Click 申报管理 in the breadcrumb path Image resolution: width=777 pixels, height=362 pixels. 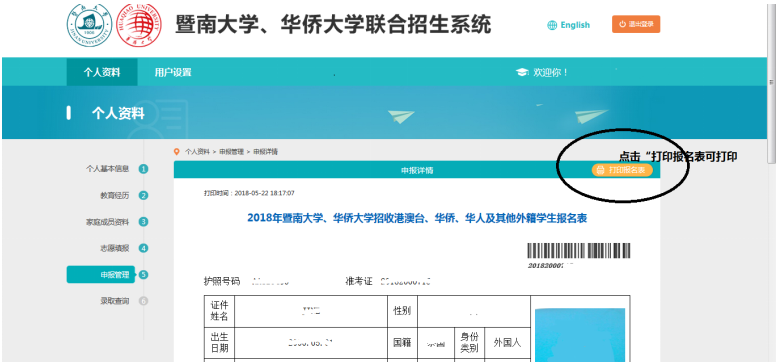[x=231, y=152]
